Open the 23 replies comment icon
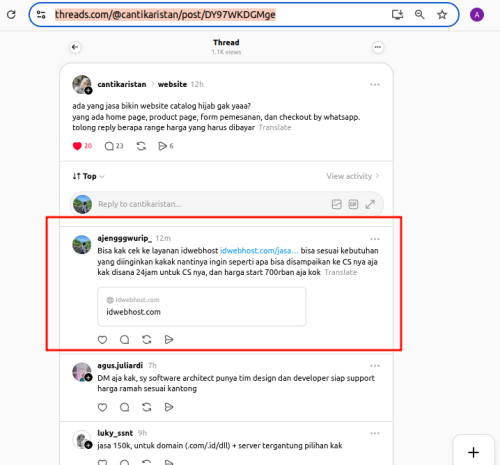Viewport: 500px width, 465px height. pyautogui.click(x=109, y=146)
